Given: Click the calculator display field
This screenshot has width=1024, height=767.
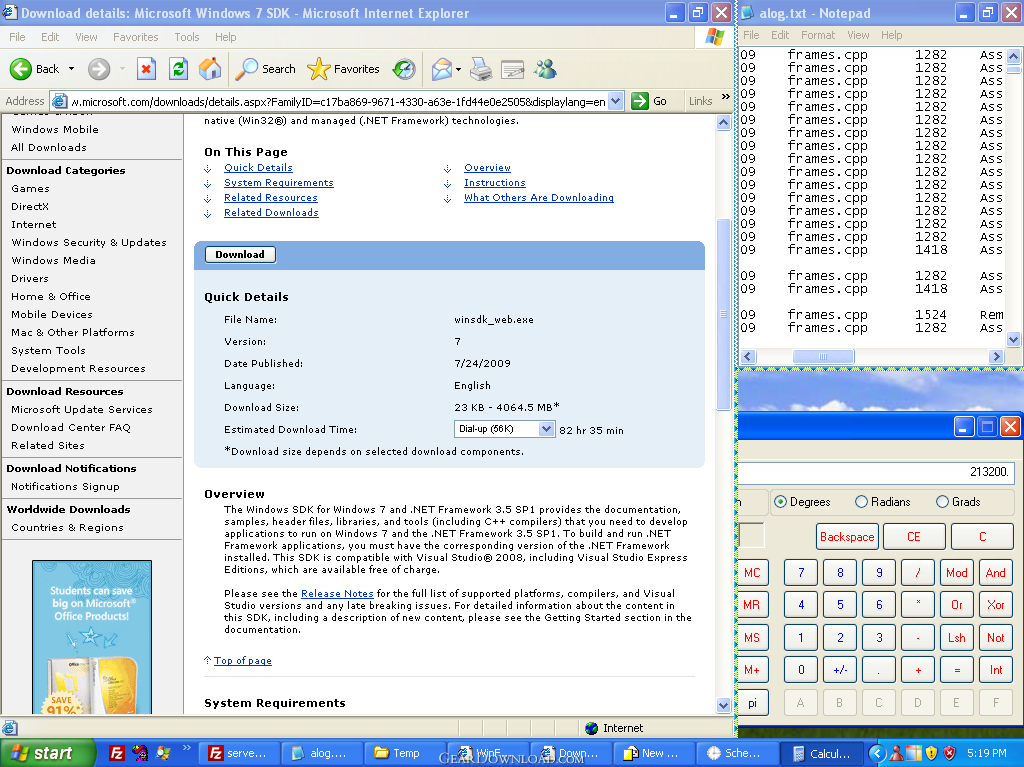Looking at the screenshot, I should point(875,472).
